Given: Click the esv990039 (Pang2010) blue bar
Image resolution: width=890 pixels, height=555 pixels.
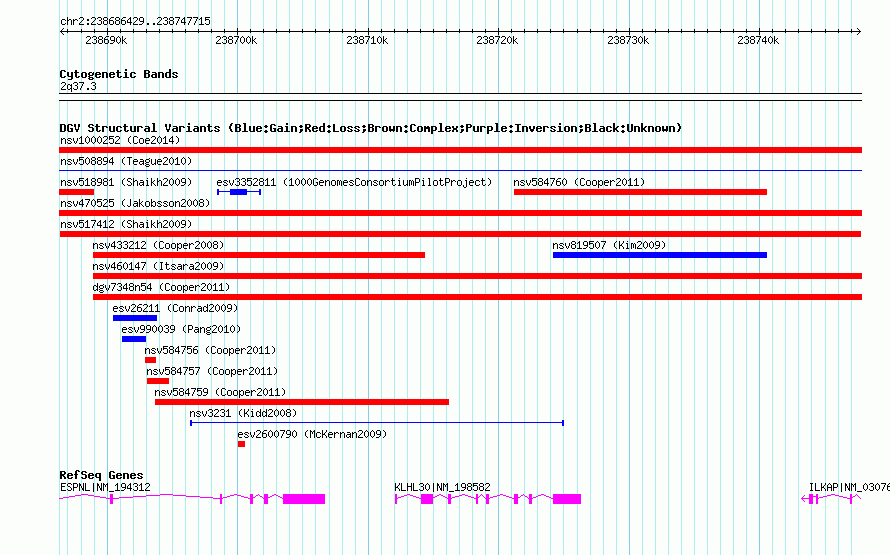Looking at the screenshot, I should (x=134, y=339).
